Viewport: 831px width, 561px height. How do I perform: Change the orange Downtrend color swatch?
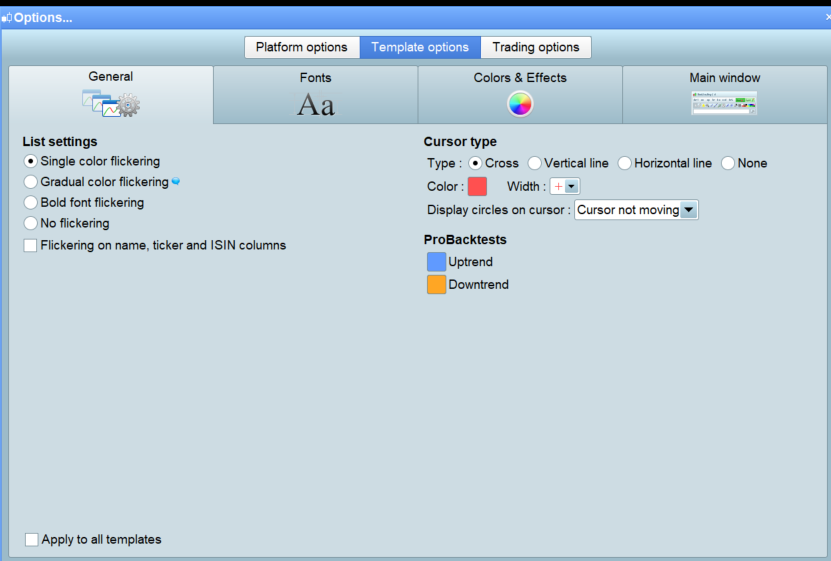(436, 284)
